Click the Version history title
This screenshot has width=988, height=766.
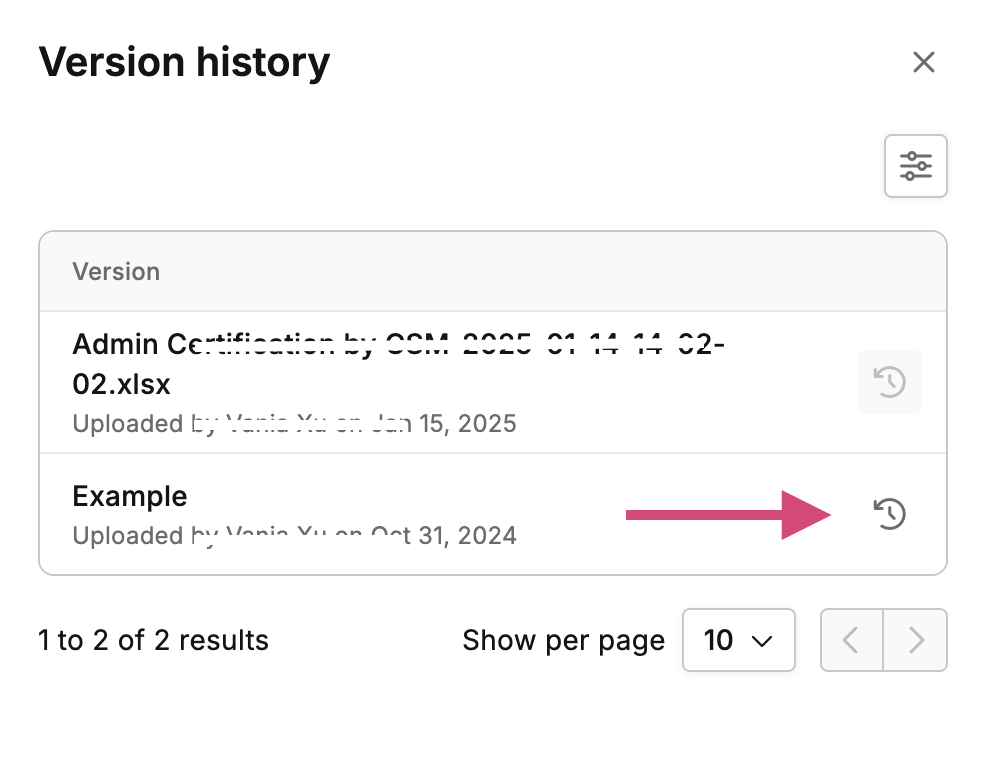click(x=184, y=62)
